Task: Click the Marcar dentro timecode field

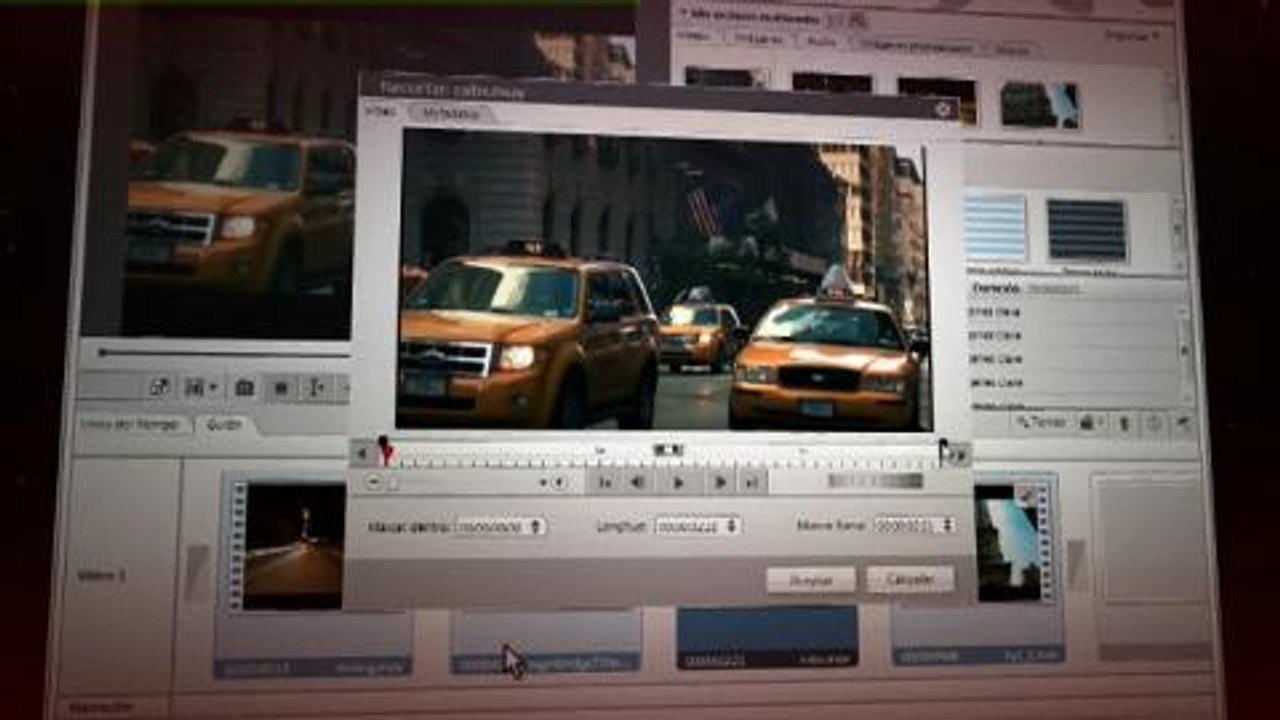Action: (492, 526)
